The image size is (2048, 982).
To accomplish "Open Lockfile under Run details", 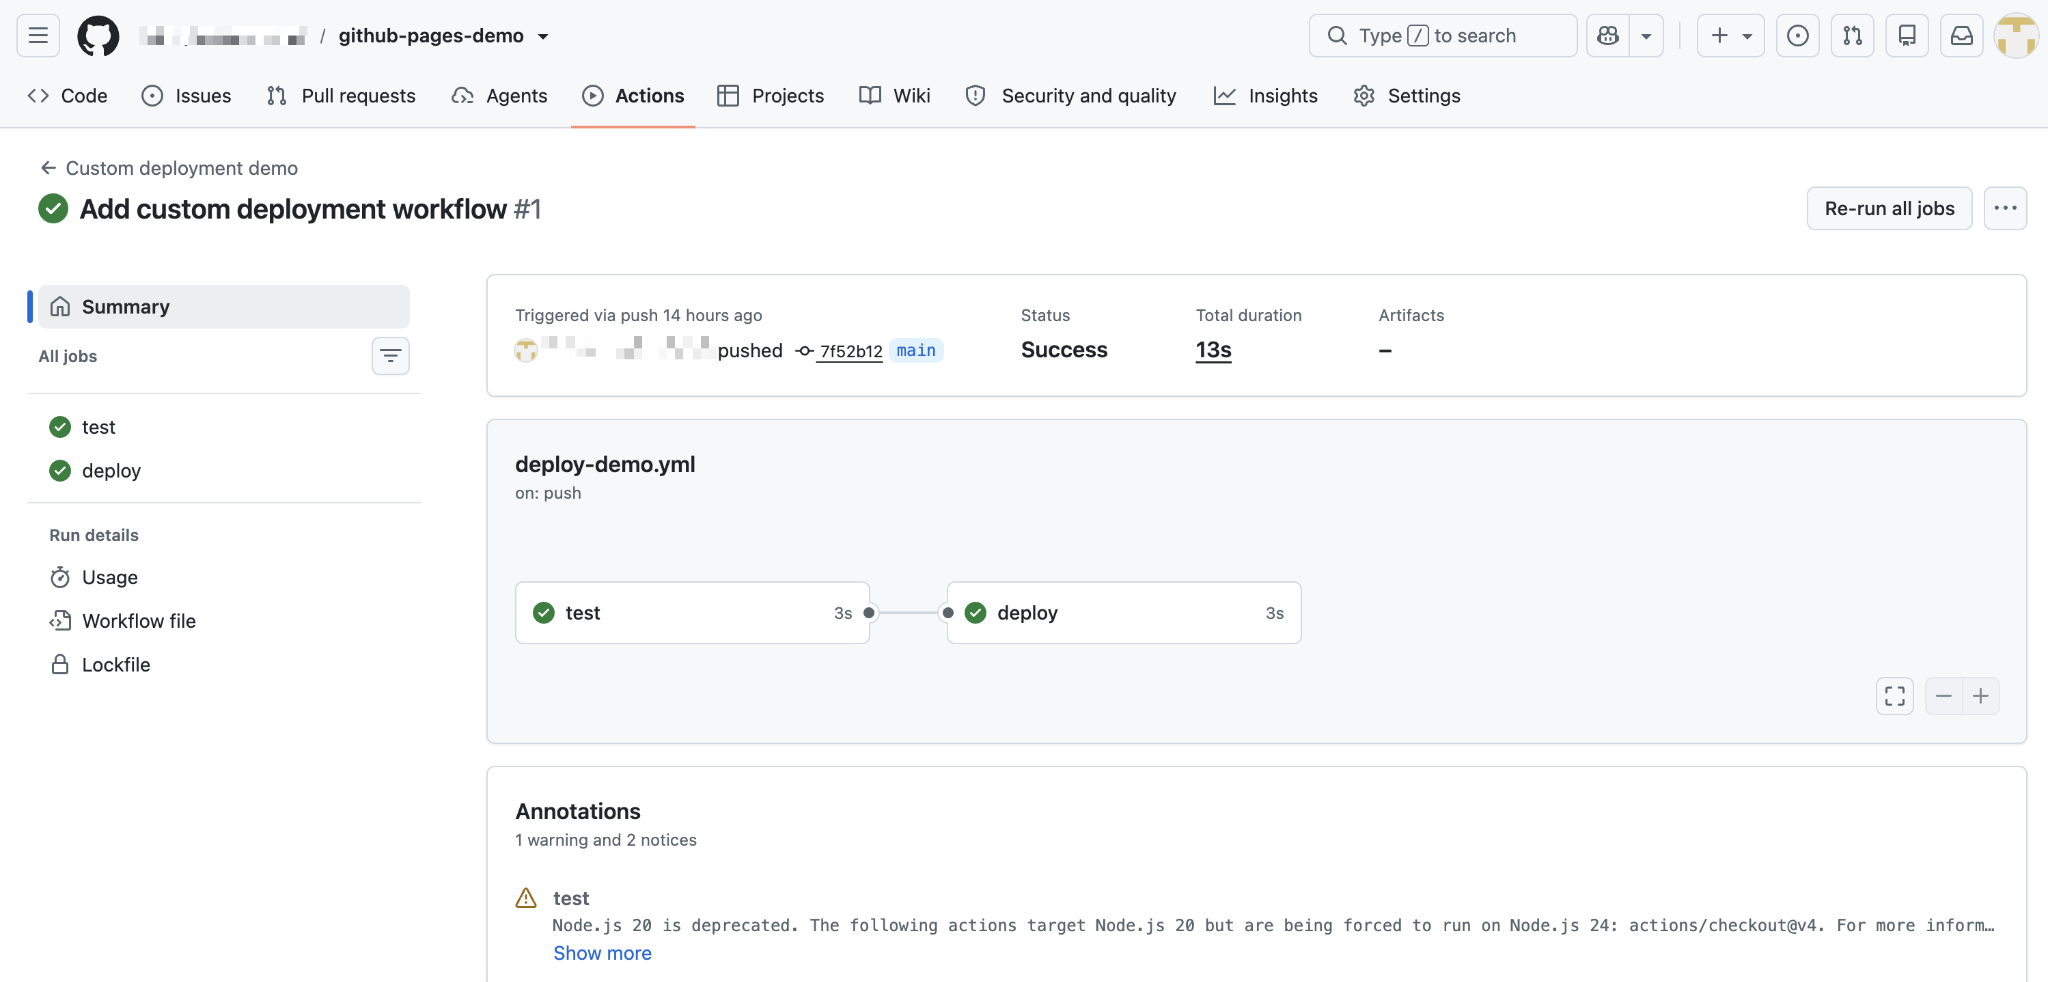I will coord(224,665).
